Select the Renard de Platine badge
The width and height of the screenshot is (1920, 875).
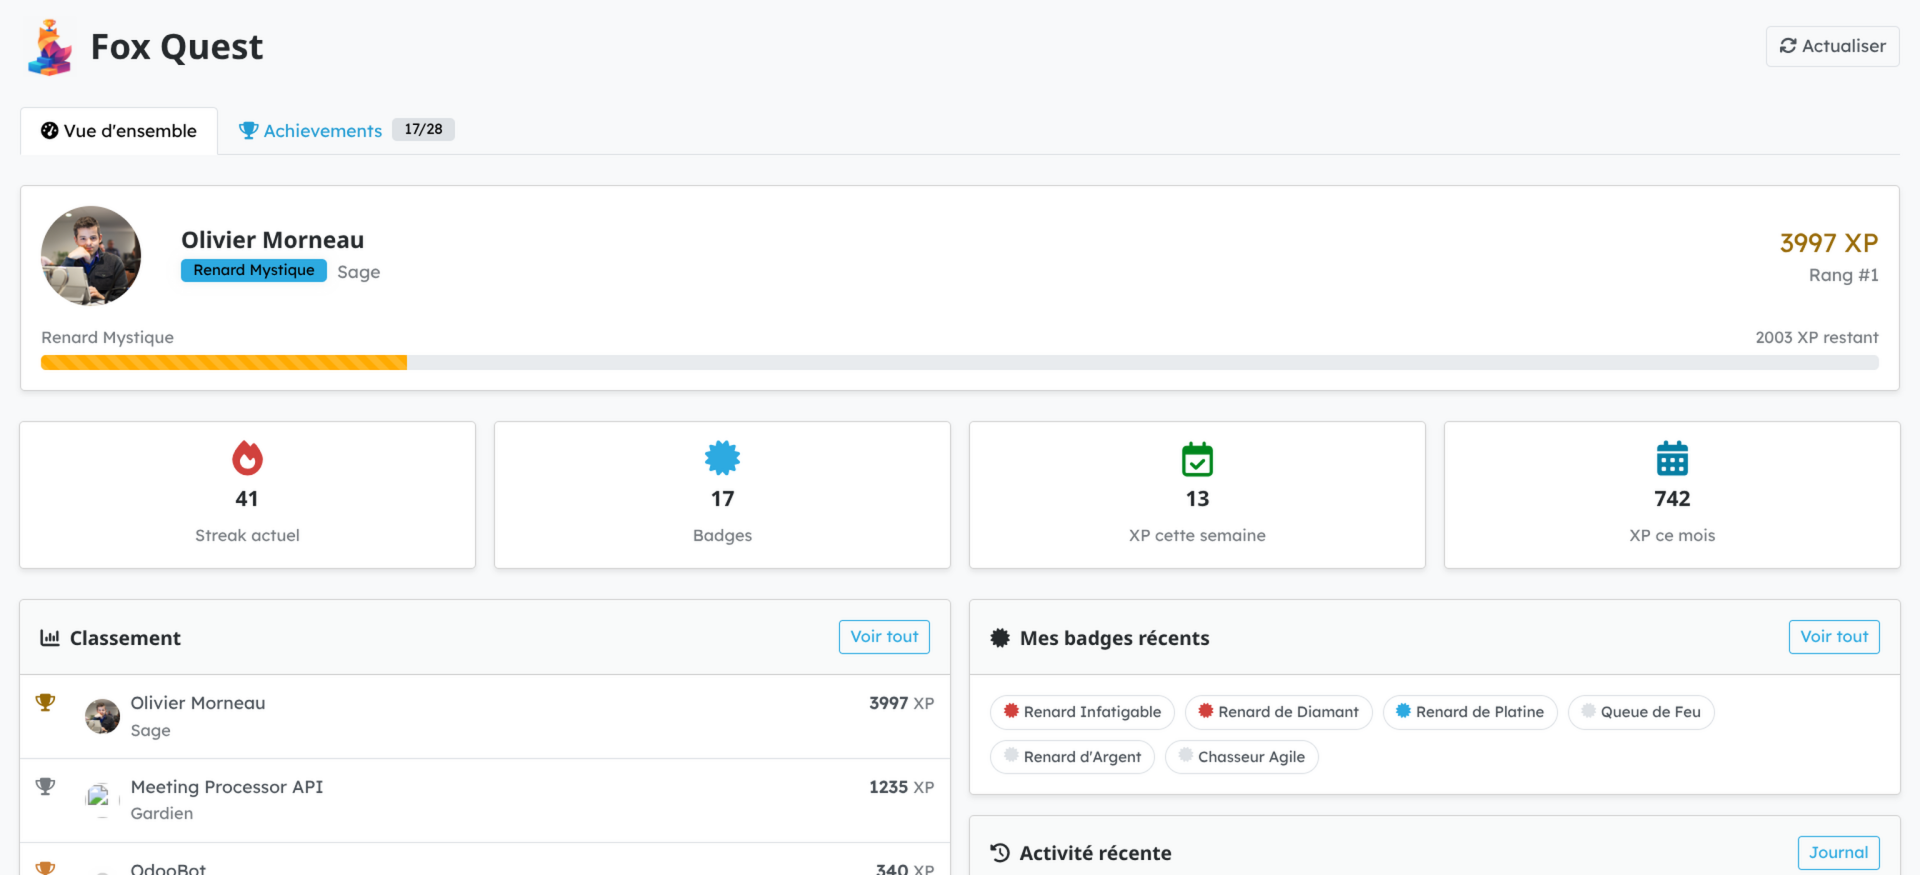point(1469,712)
